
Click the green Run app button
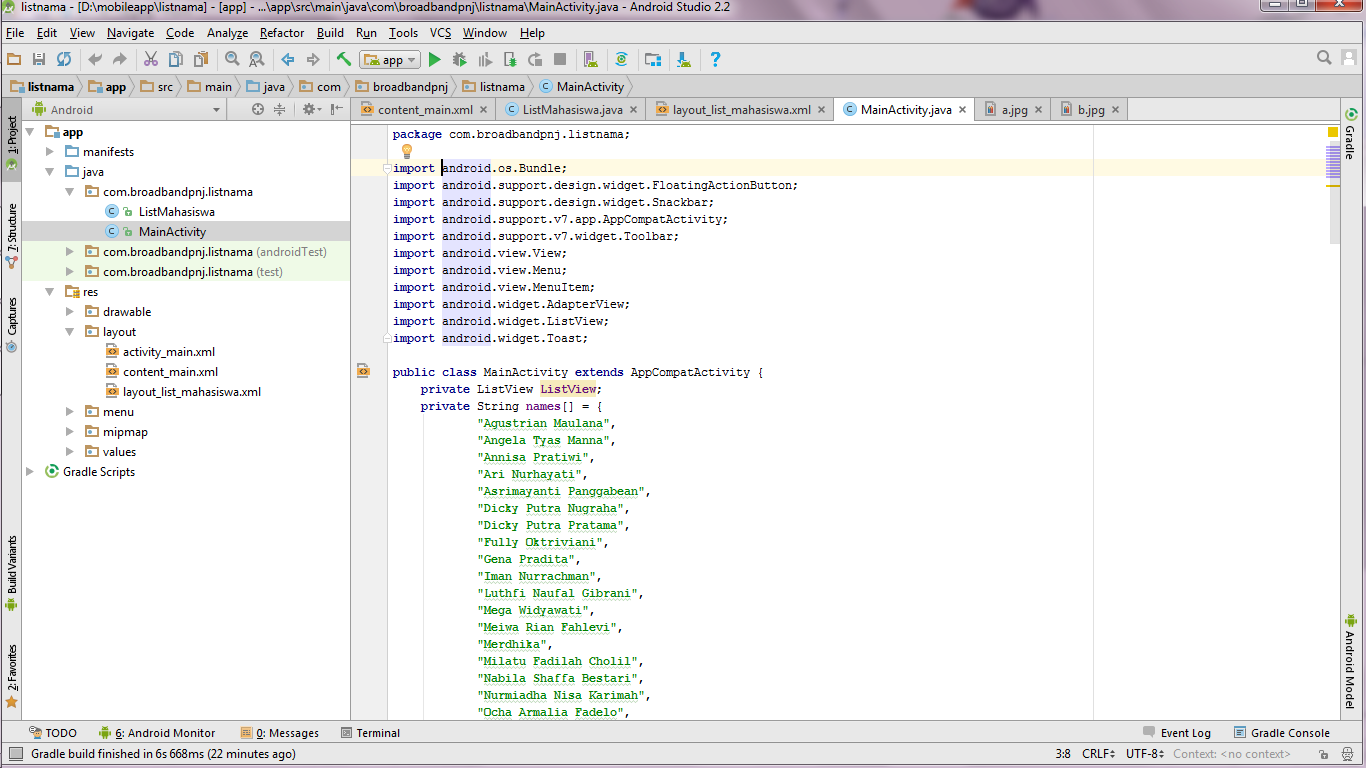434,60
